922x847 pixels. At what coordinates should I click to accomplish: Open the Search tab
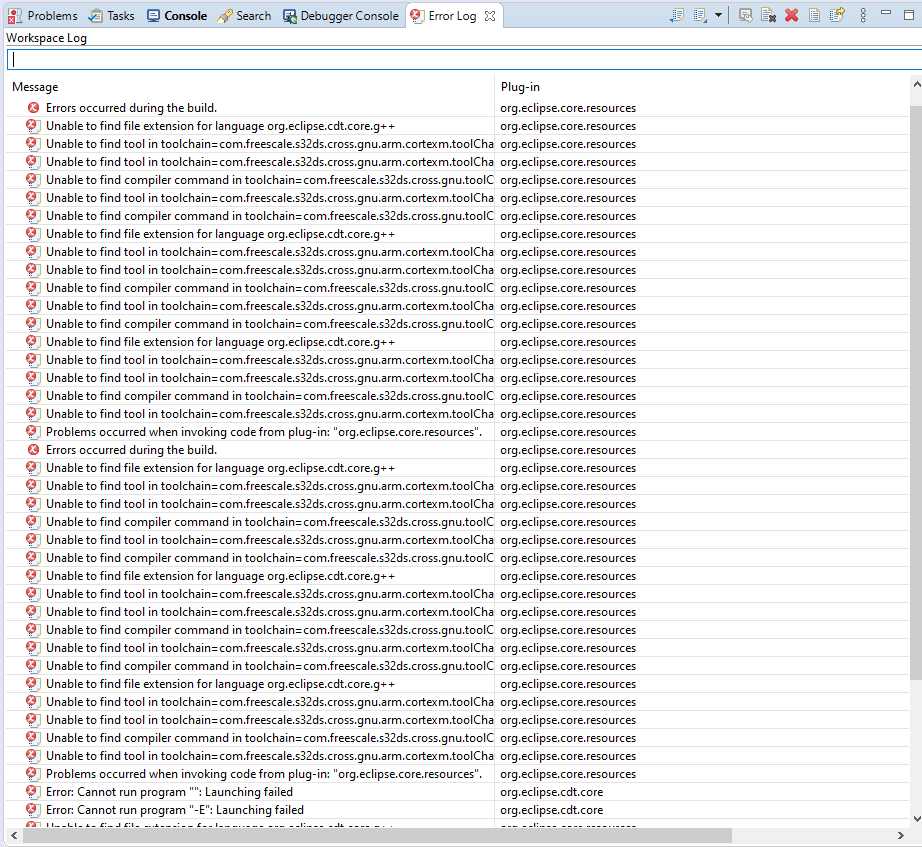click(x=245, y=16)
